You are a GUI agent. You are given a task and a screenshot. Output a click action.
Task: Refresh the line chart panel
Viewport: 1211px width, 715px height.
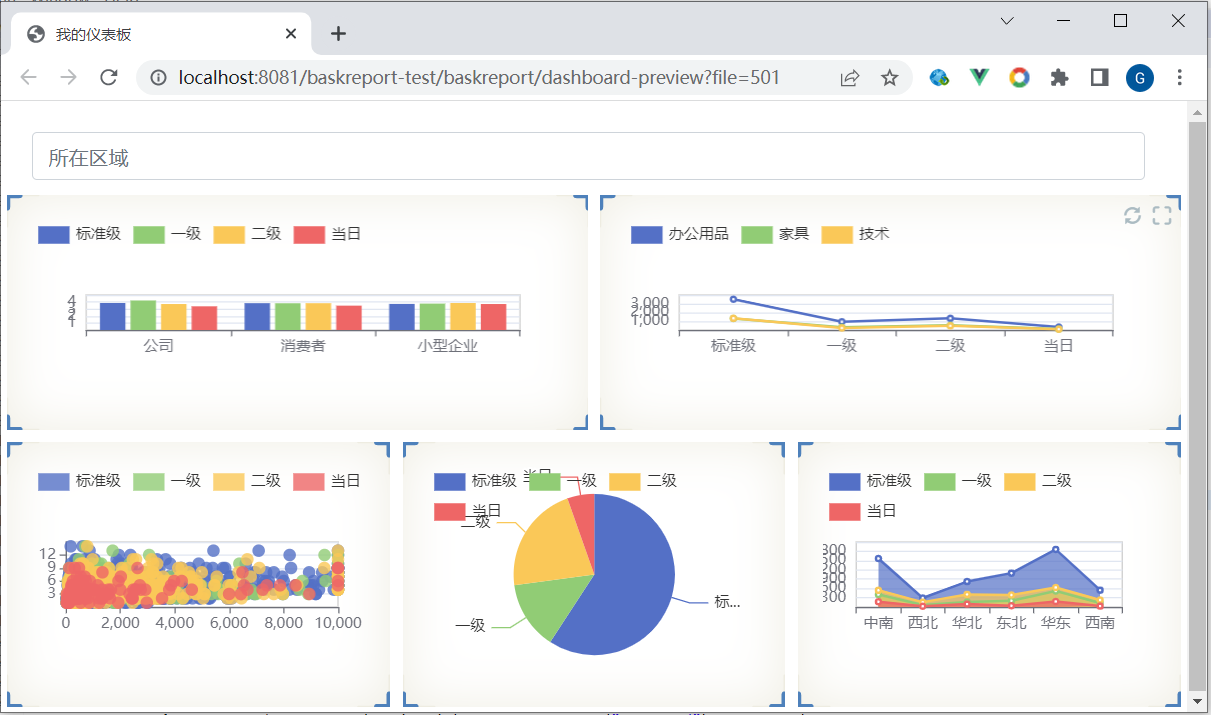point(1132,215)
